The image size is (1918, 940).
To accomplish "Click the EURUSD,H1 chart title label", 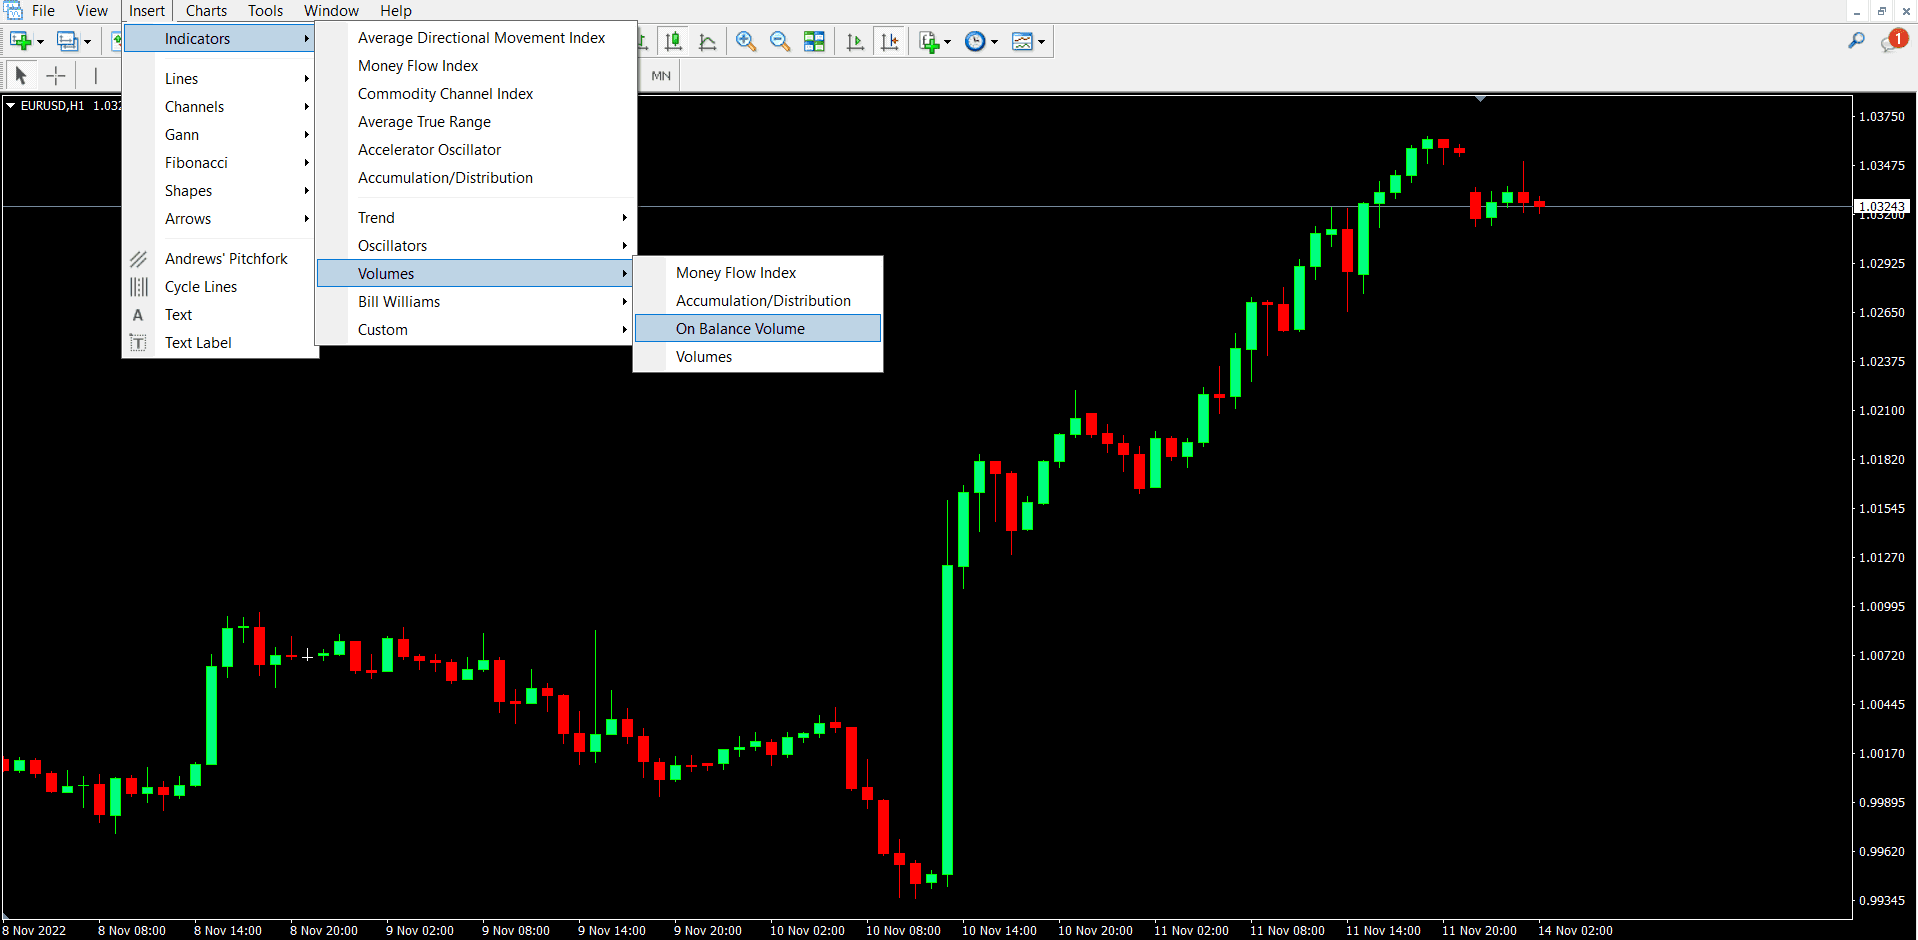I will click(x=52, y=106).
